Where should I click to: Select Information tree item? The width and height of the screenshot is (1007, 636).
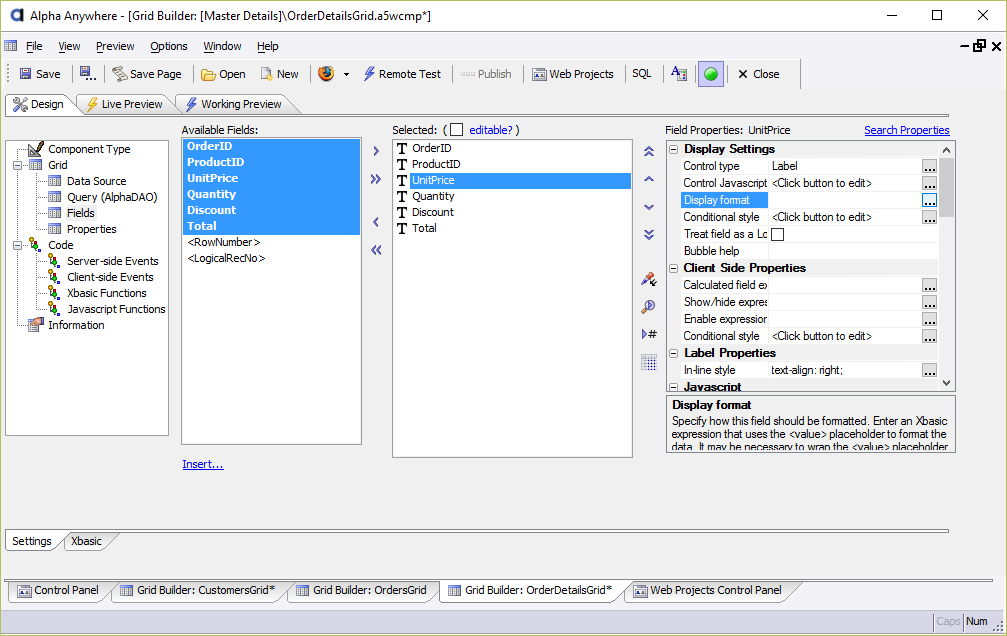(76, 325)
